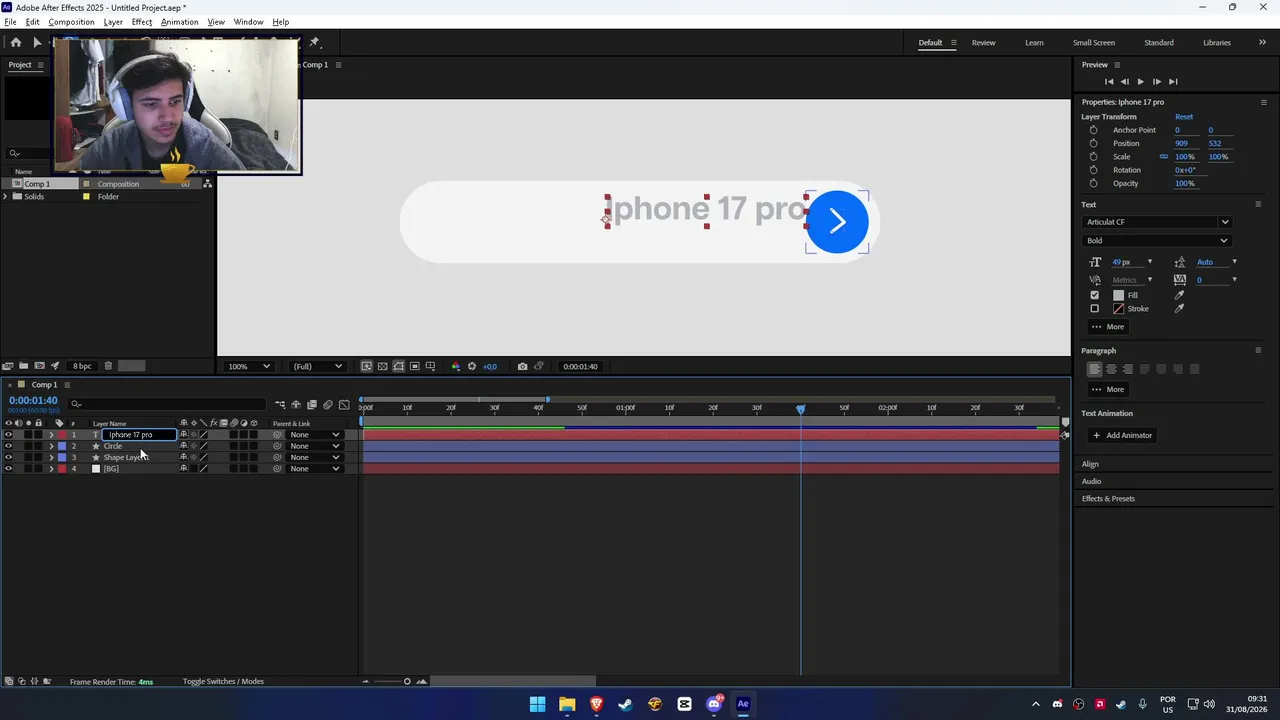Select the Puppet Pin tool

pos(314,42)
